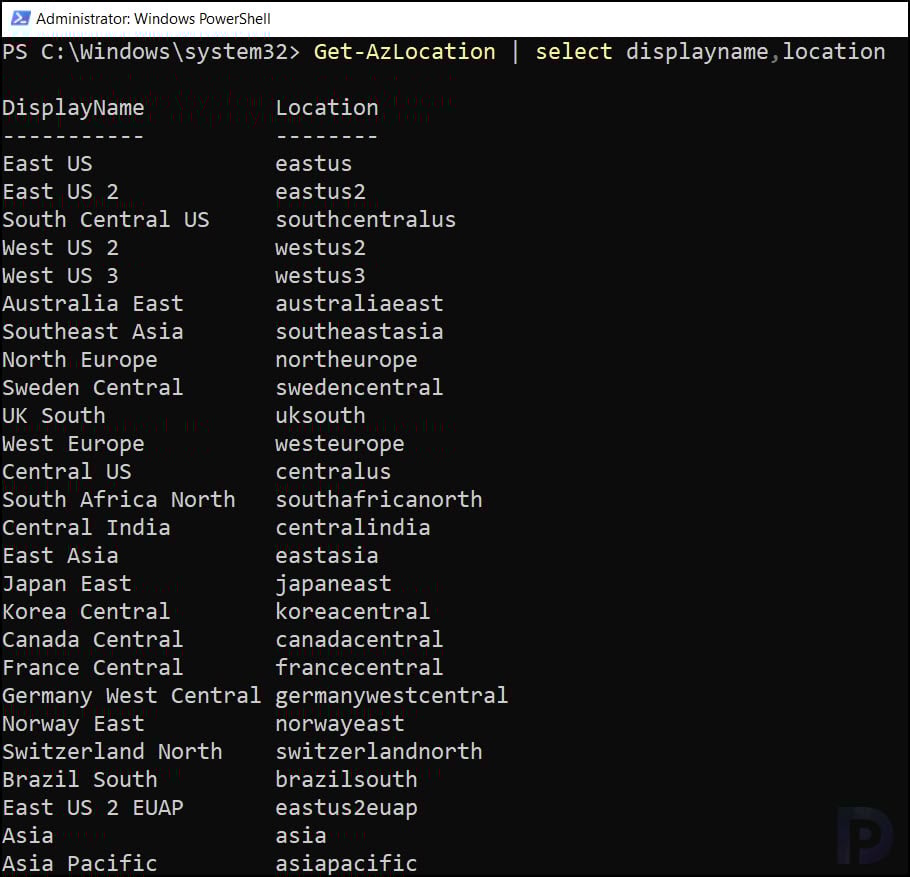Viewport: 910px width, 877px height.
Task: Click the 'Korea Central' display name
Action: pyautogui.click(x=86, y=612)
